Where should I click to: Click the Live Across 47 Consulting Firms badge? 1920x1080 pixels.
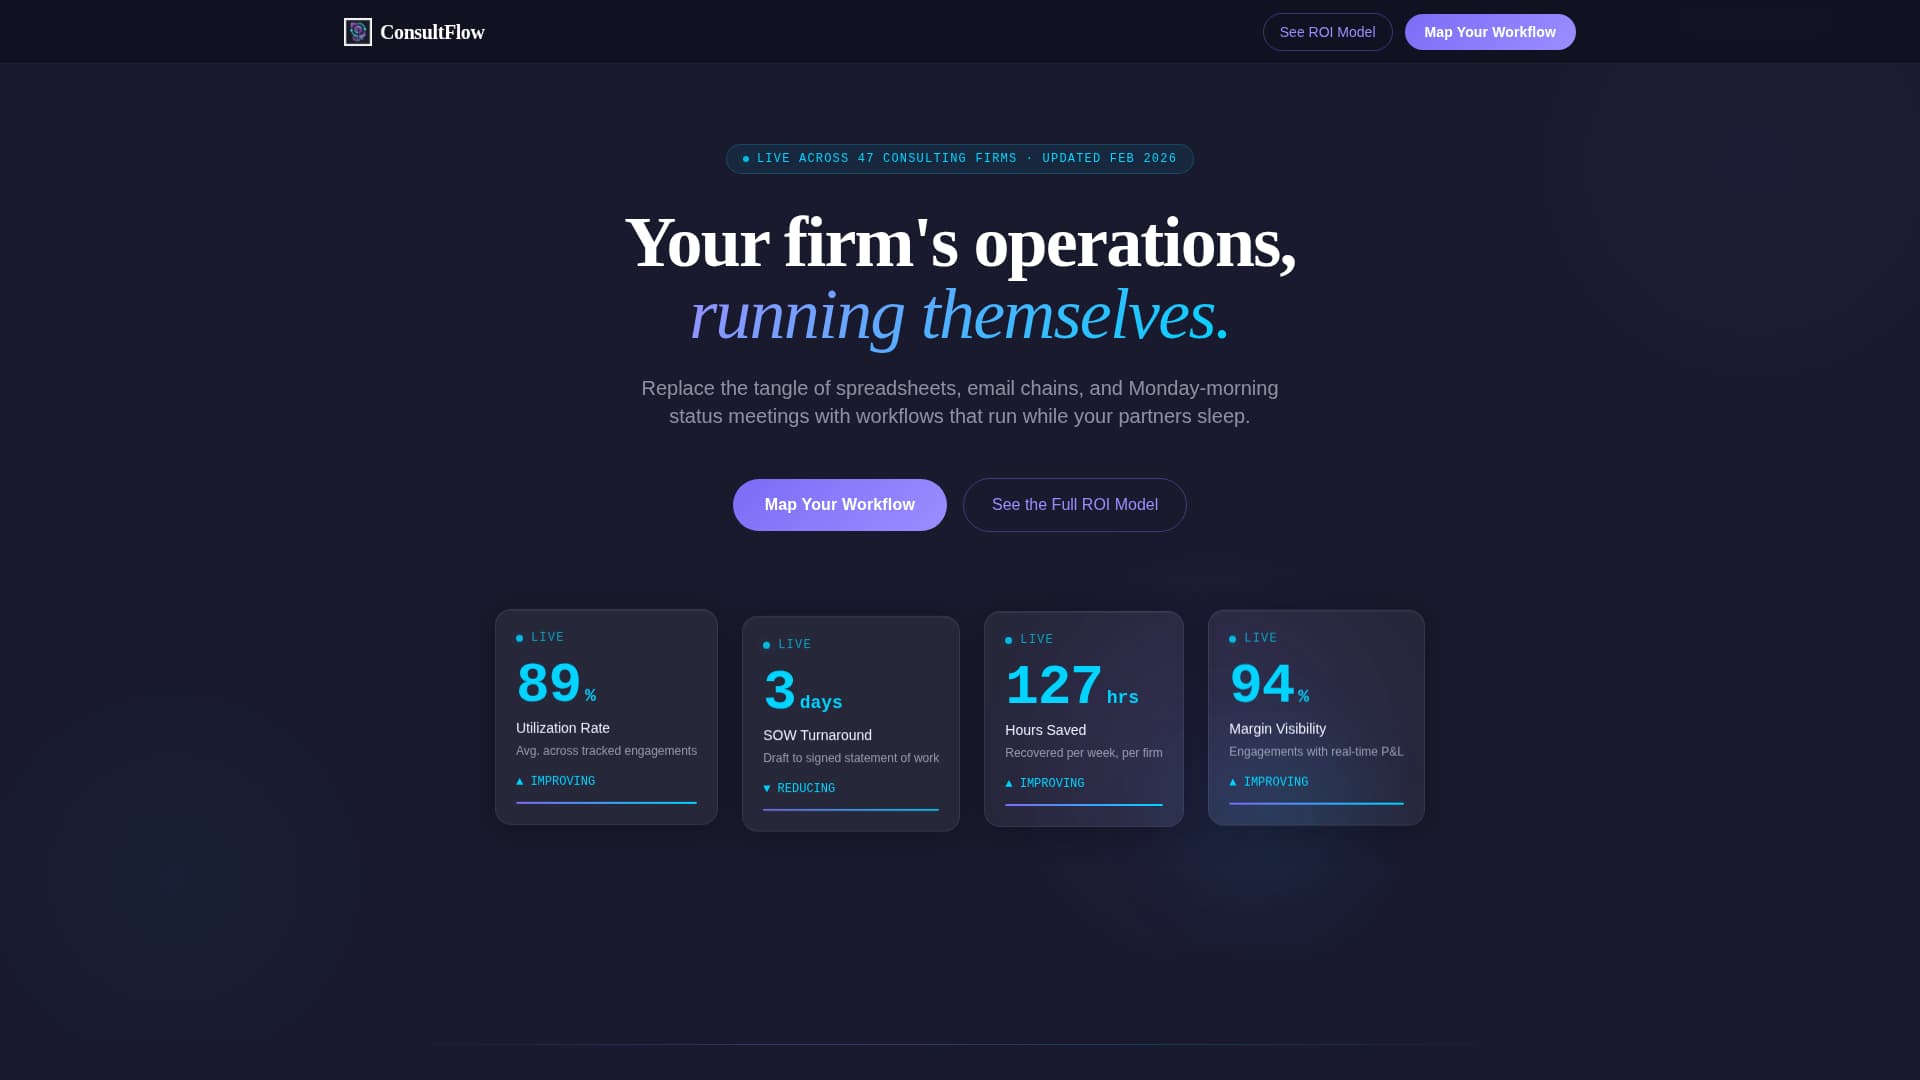(960, 159)
